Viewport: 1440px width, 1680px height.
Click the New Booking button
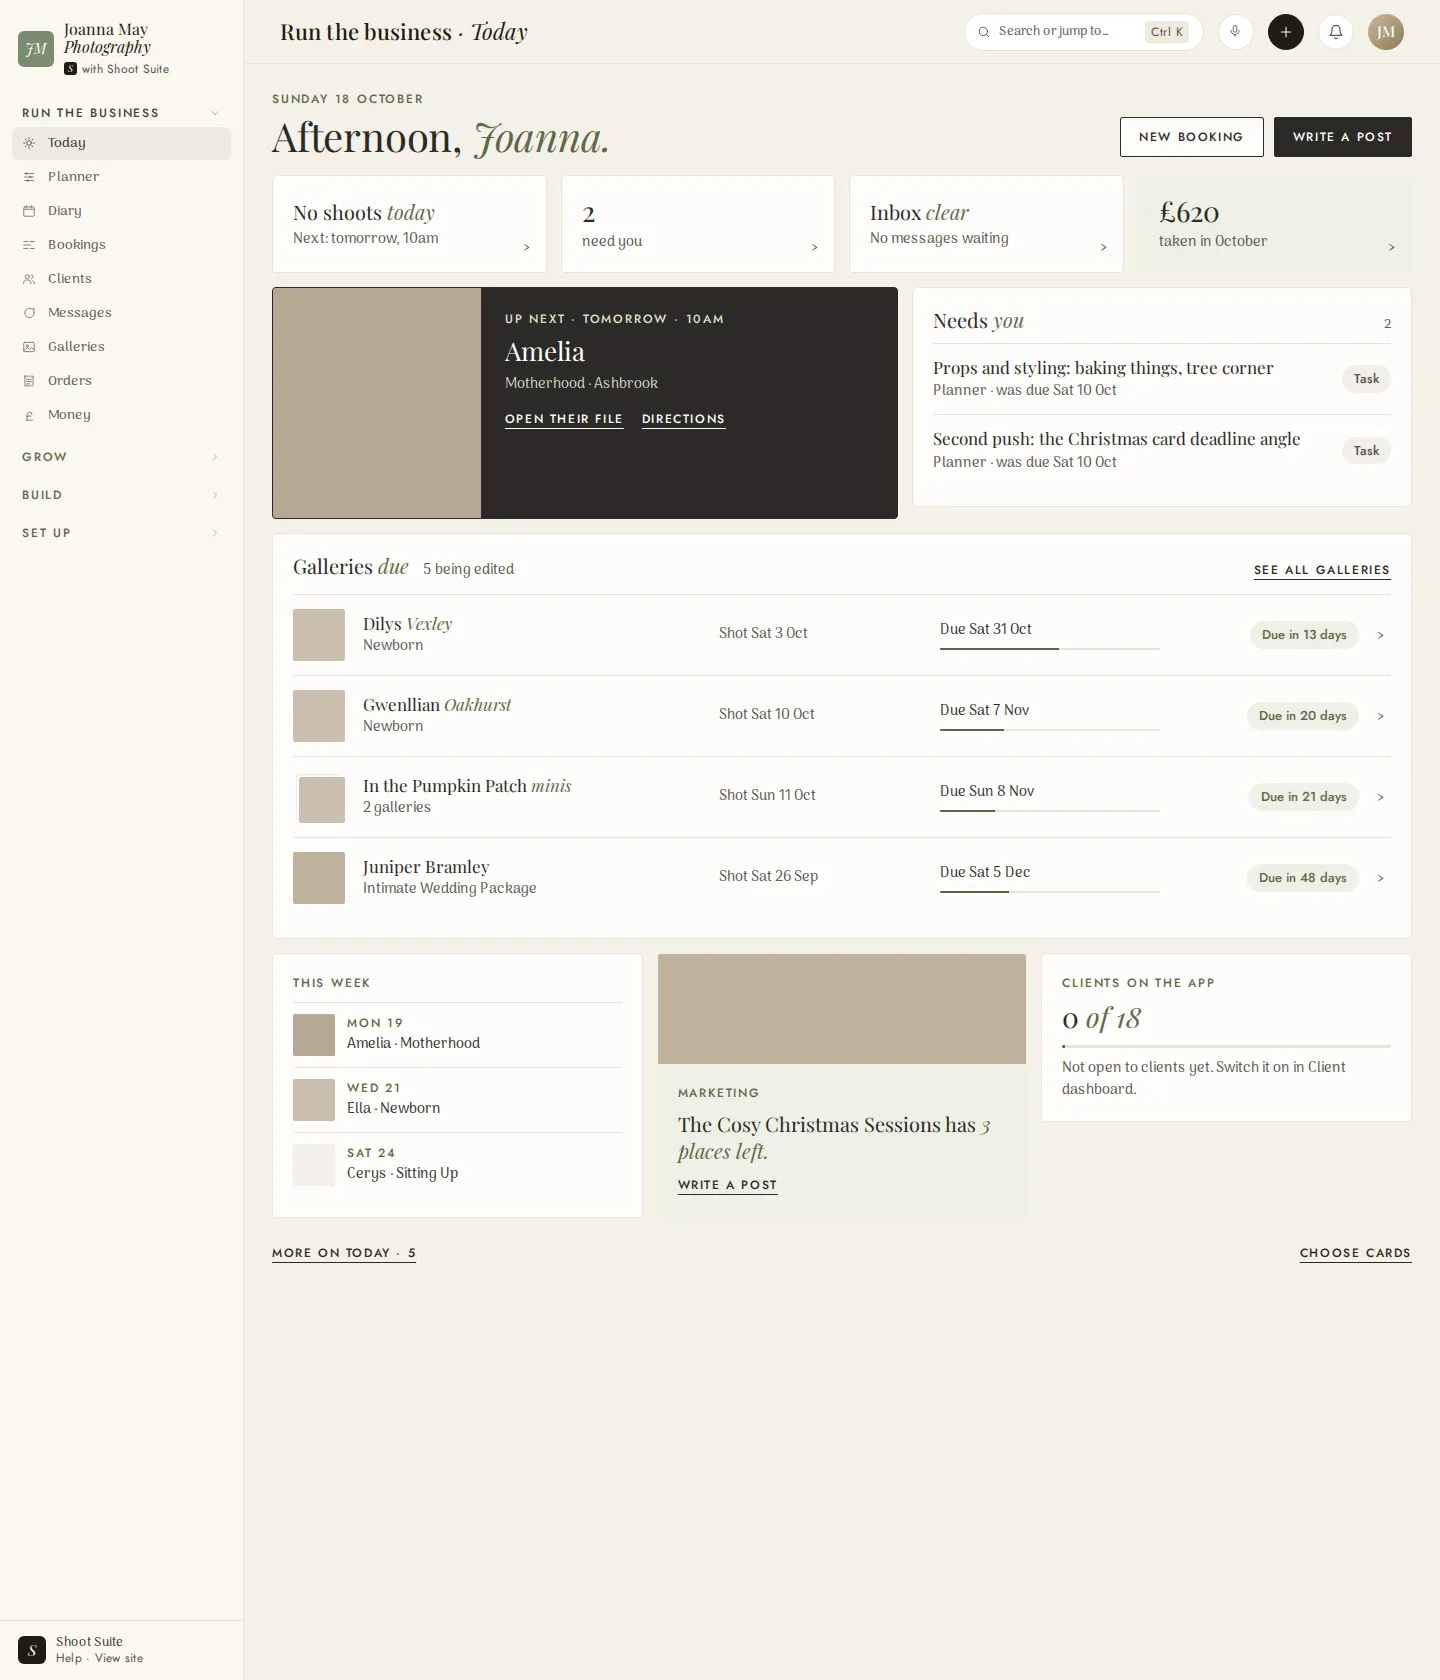coord(1191,137)
